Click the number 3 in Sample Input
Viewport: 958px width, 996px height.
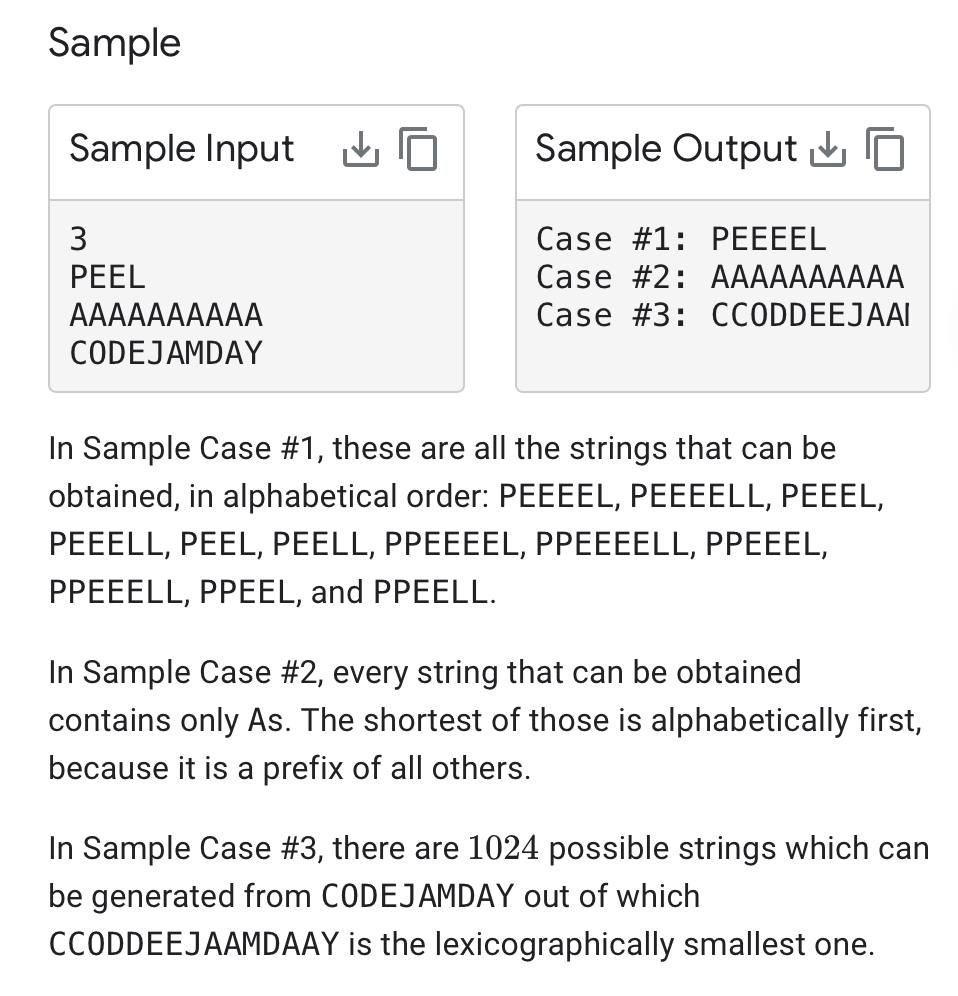point(76,238)
